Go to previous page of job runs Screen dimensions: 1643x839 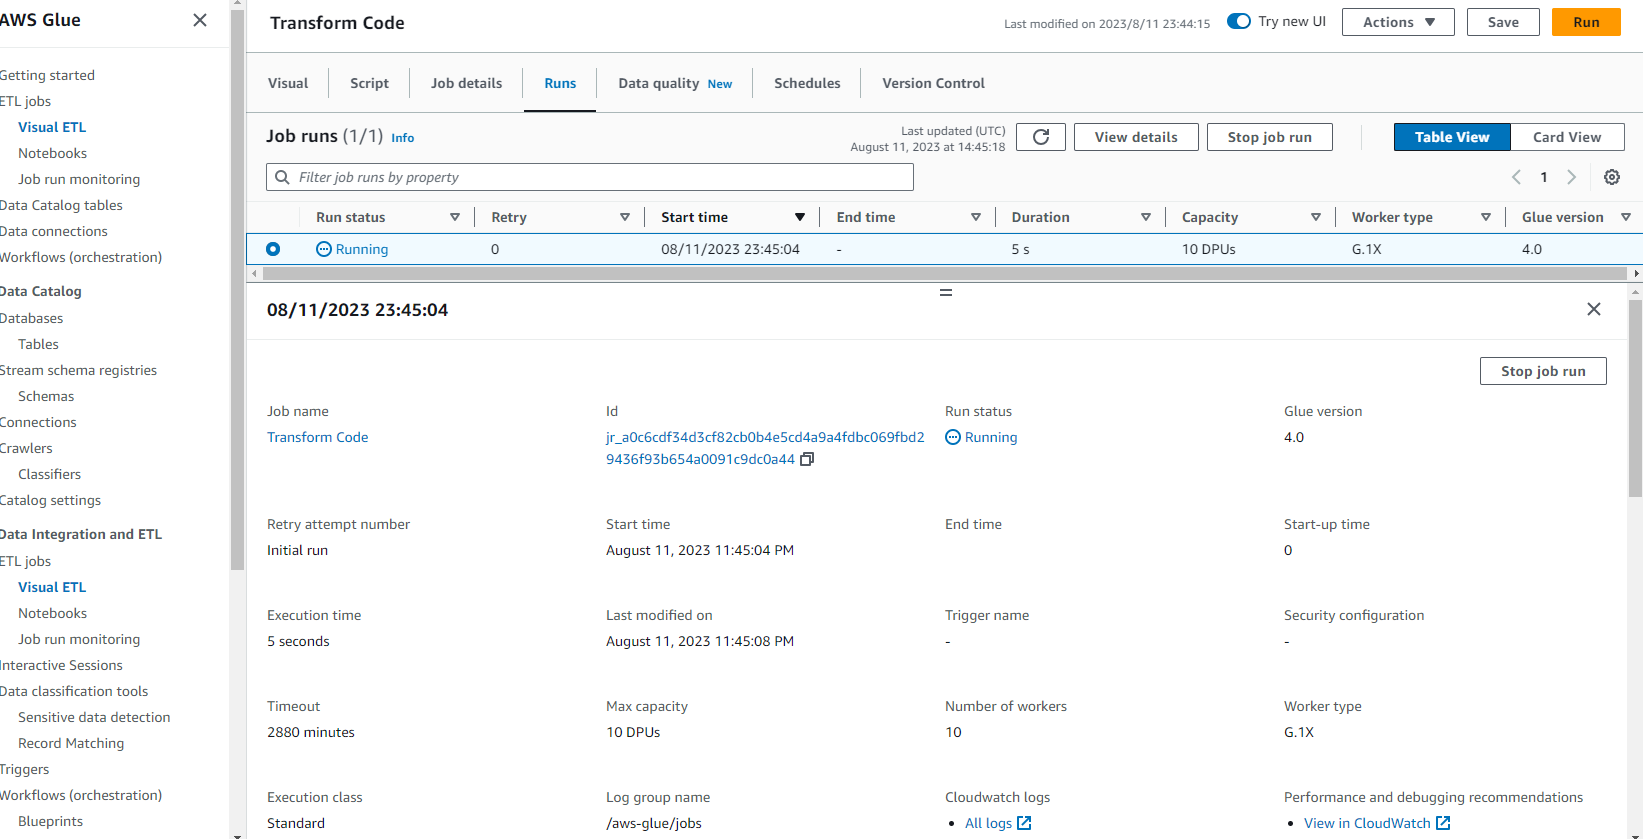tap(1517, 177)
